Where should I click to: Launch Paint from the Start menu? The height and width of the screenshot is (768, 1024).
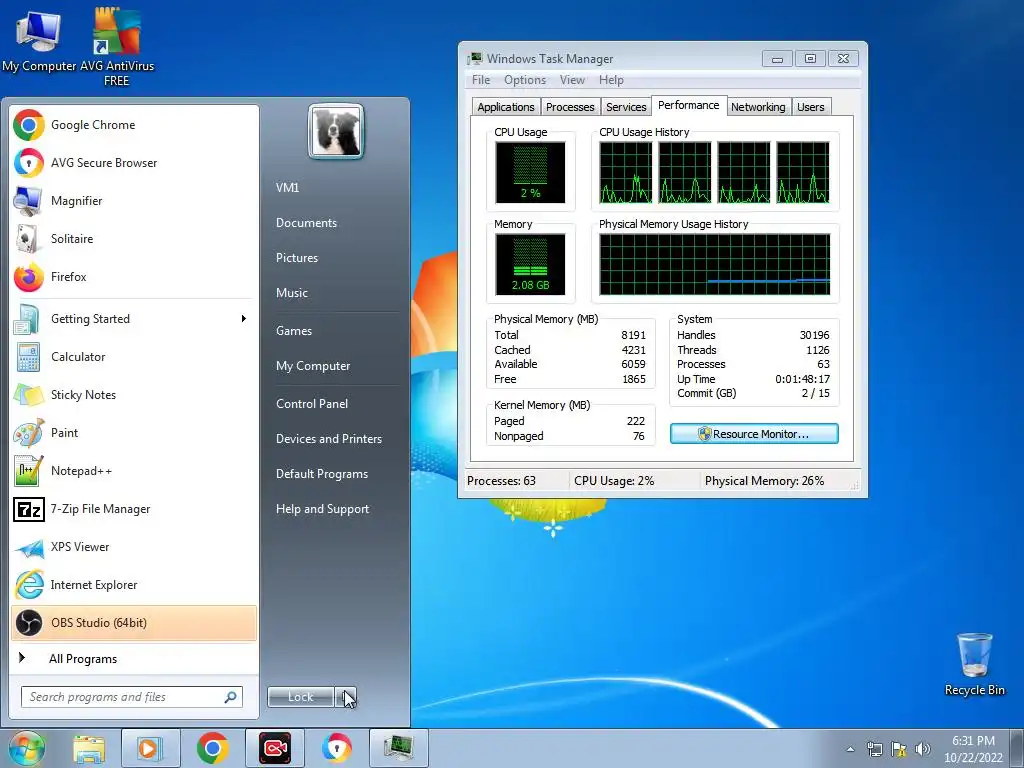click(134, 432)
